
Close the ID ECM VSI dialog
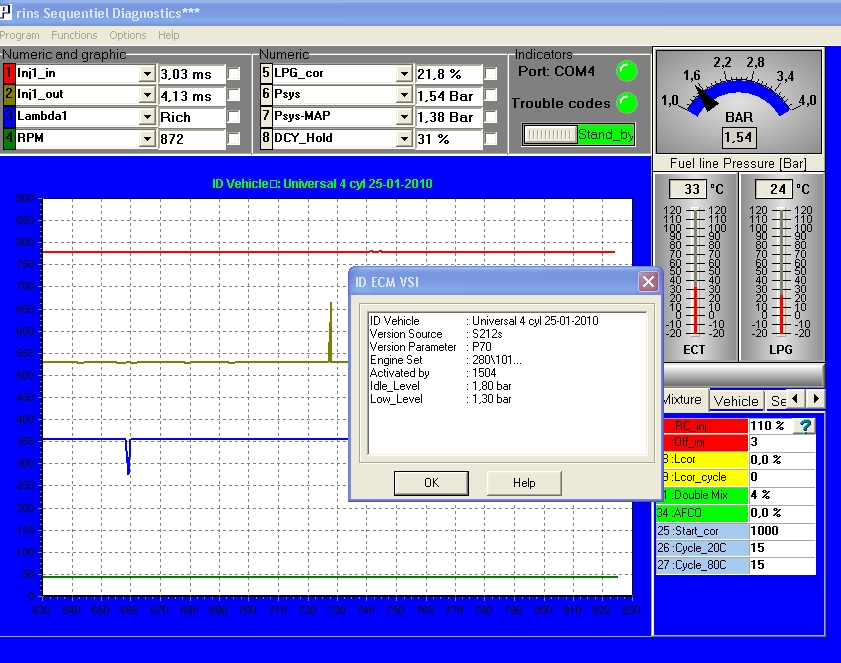647,282
